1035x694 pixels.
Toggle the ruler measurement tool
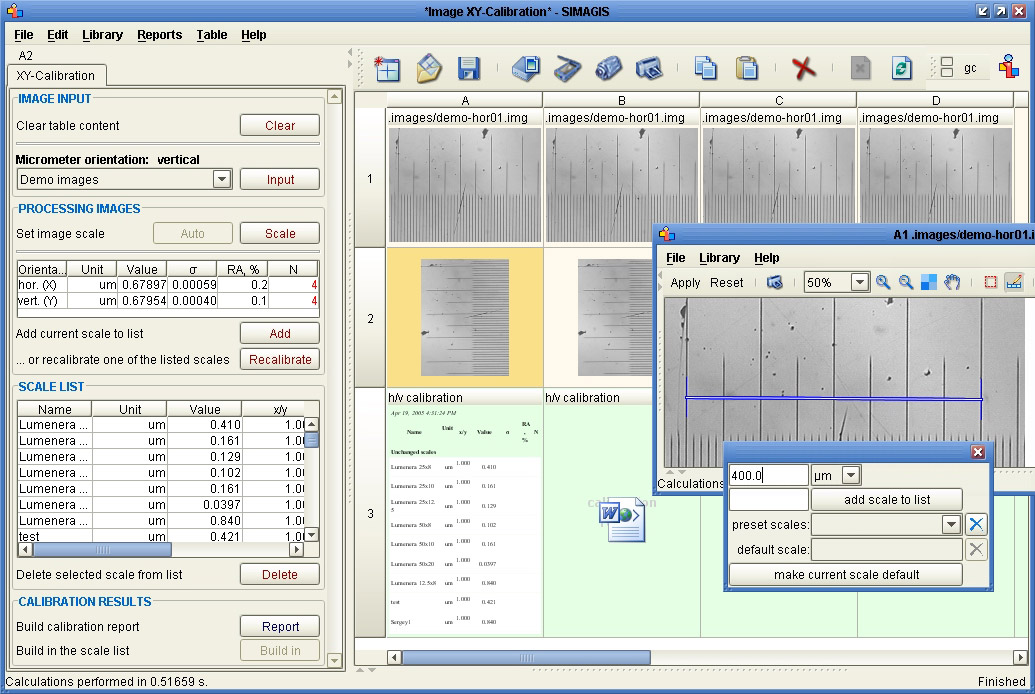(x=1014, y=282)
